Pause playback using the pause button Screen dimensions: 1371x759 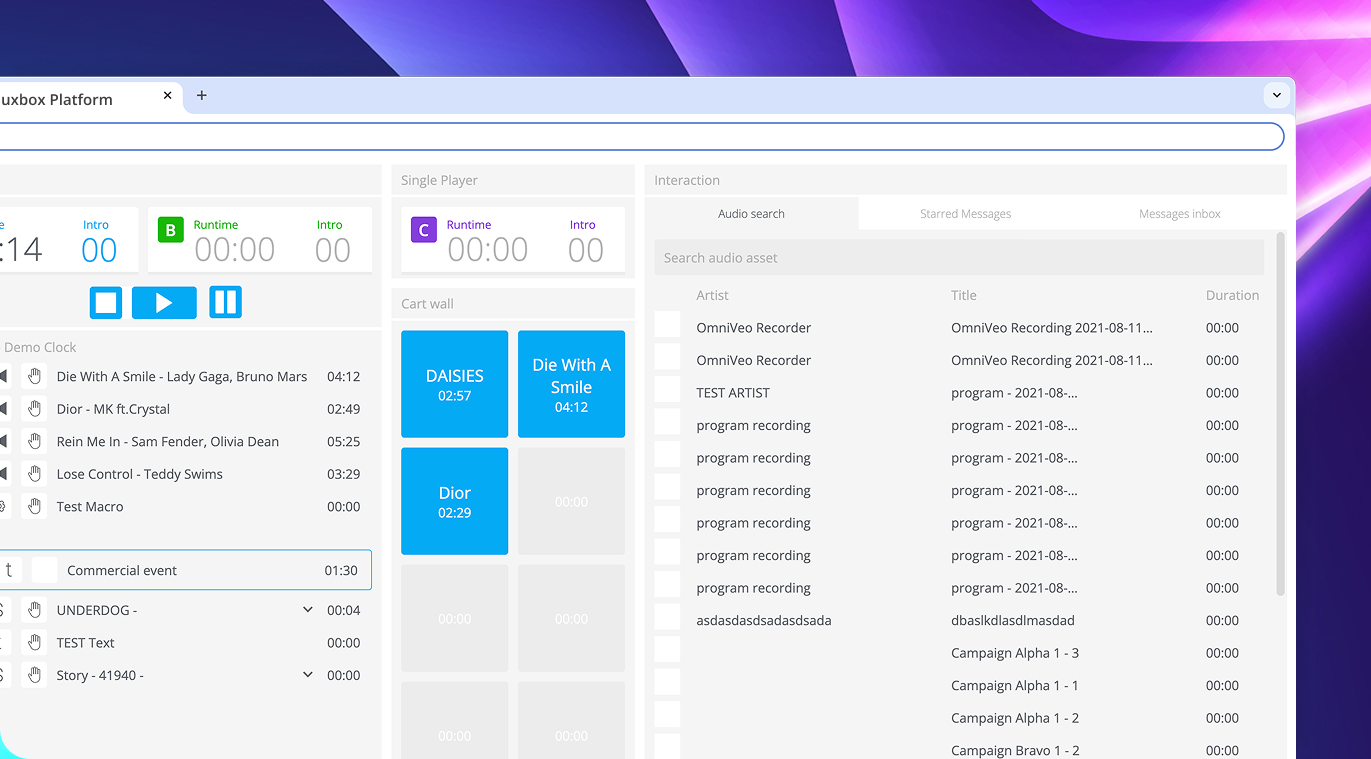pos(225,302)
